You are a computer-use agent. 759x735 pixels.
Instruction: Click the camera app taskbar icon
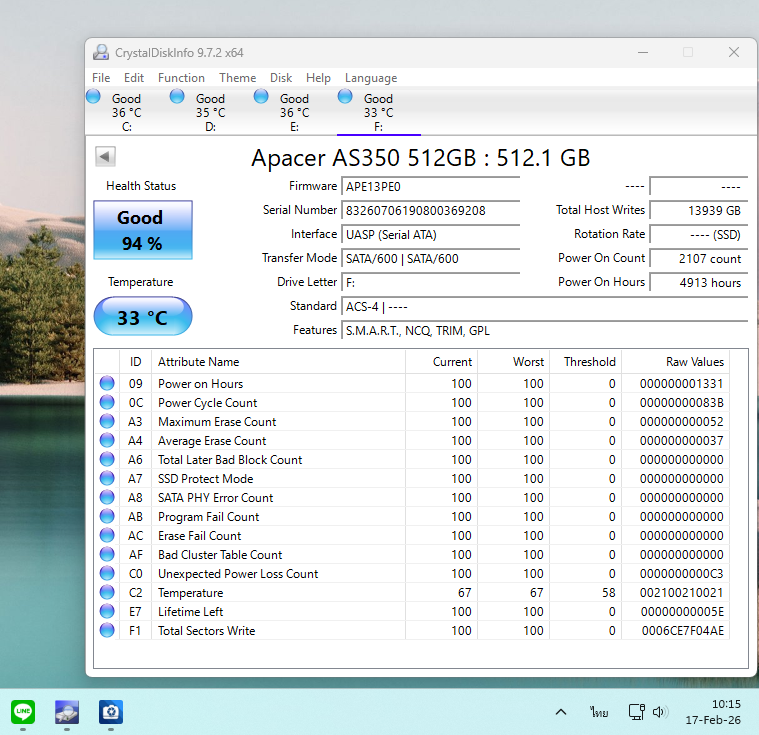[x=110, y=711]
